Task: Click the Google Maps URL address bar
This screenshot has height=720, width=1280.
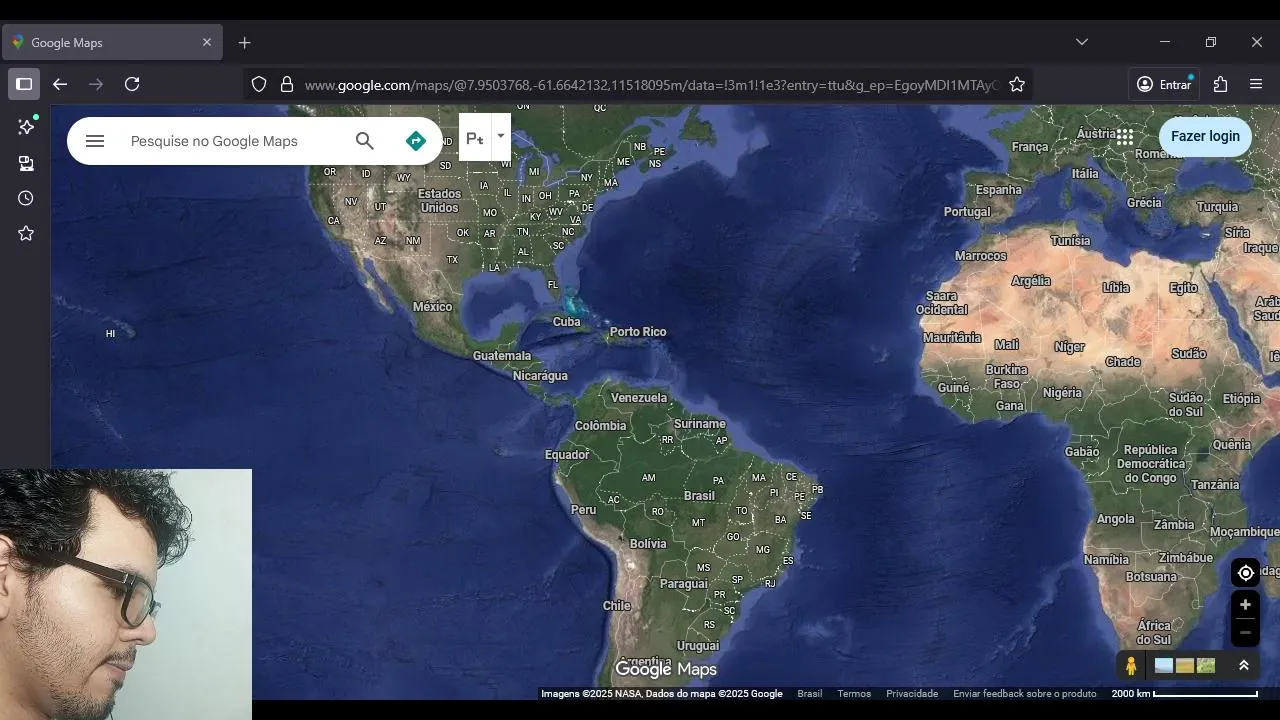Action: (650, 85)
